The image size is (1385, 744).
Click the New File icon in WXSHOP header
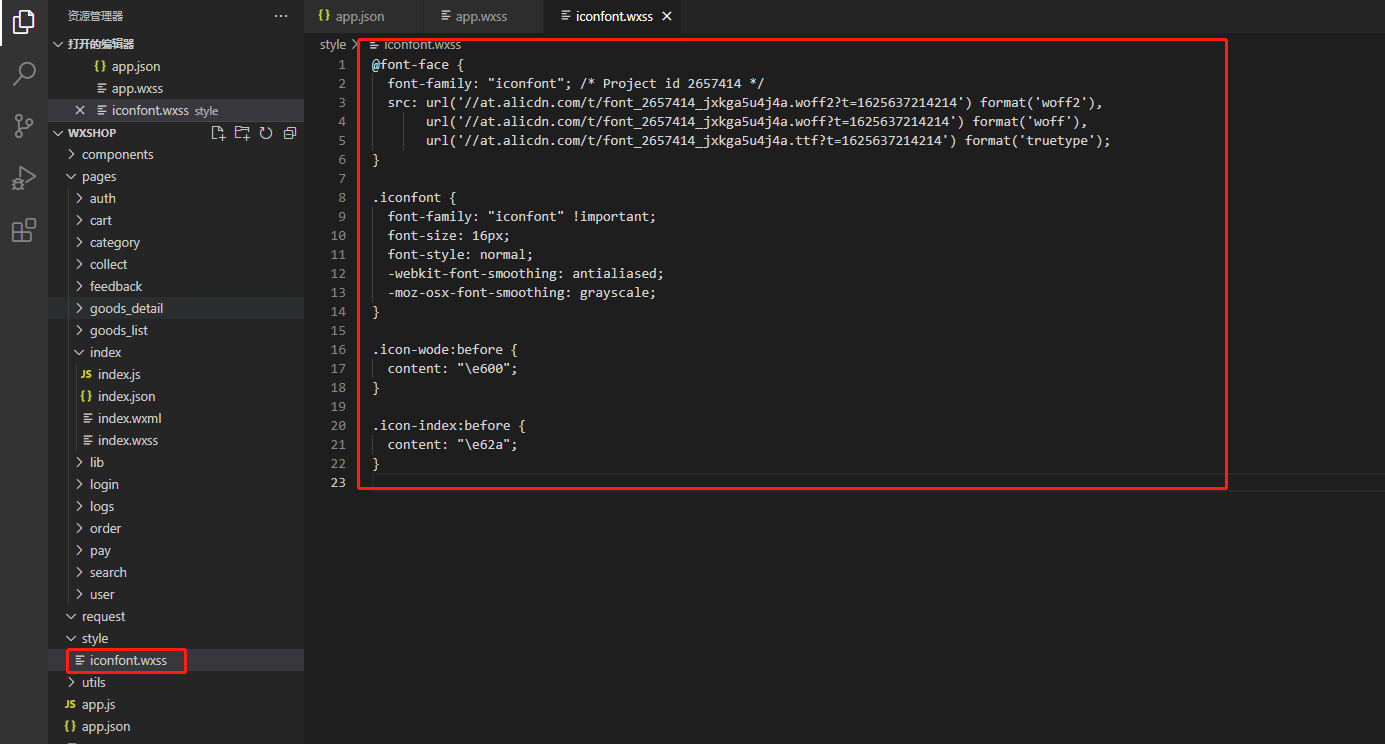point(218,133)
